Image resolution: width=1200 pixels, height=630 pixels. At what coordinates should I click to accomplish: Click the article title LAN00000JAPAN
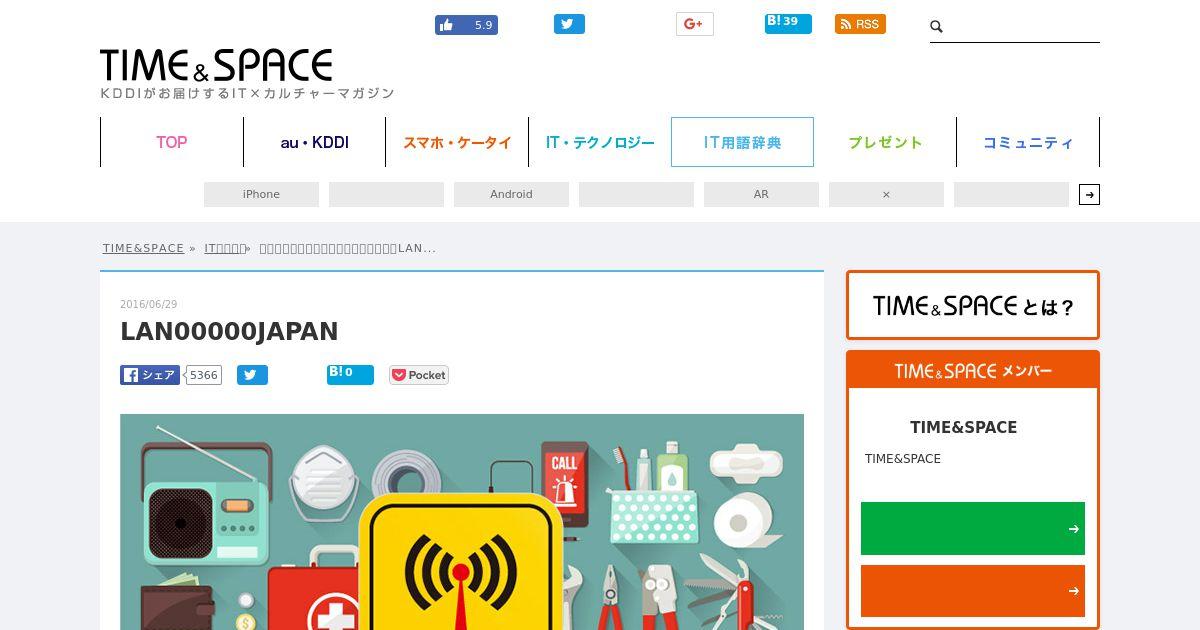[x=229, y=331]
